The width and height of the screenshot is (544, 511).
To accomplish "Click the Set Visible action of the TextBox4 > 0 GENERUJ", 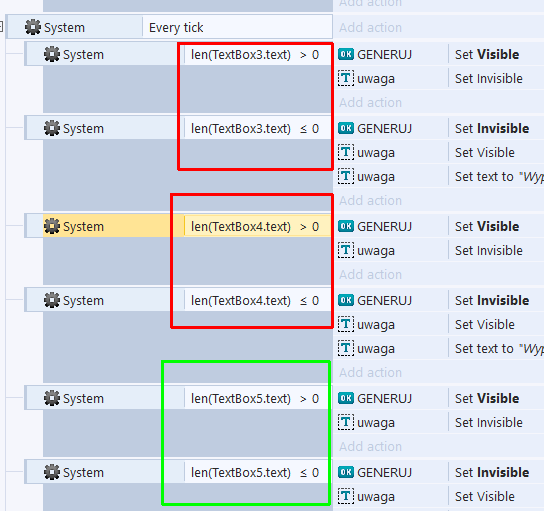I will [487, 227].
